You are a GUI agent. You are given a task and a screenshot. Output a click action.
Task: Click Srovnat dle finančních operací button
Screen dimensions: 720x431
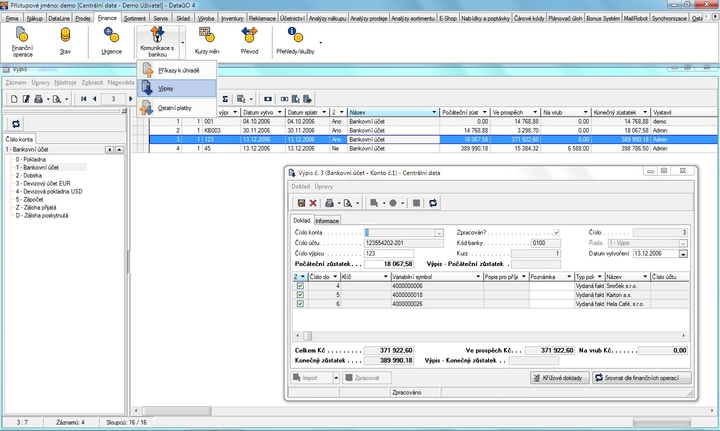click(641, 378)
